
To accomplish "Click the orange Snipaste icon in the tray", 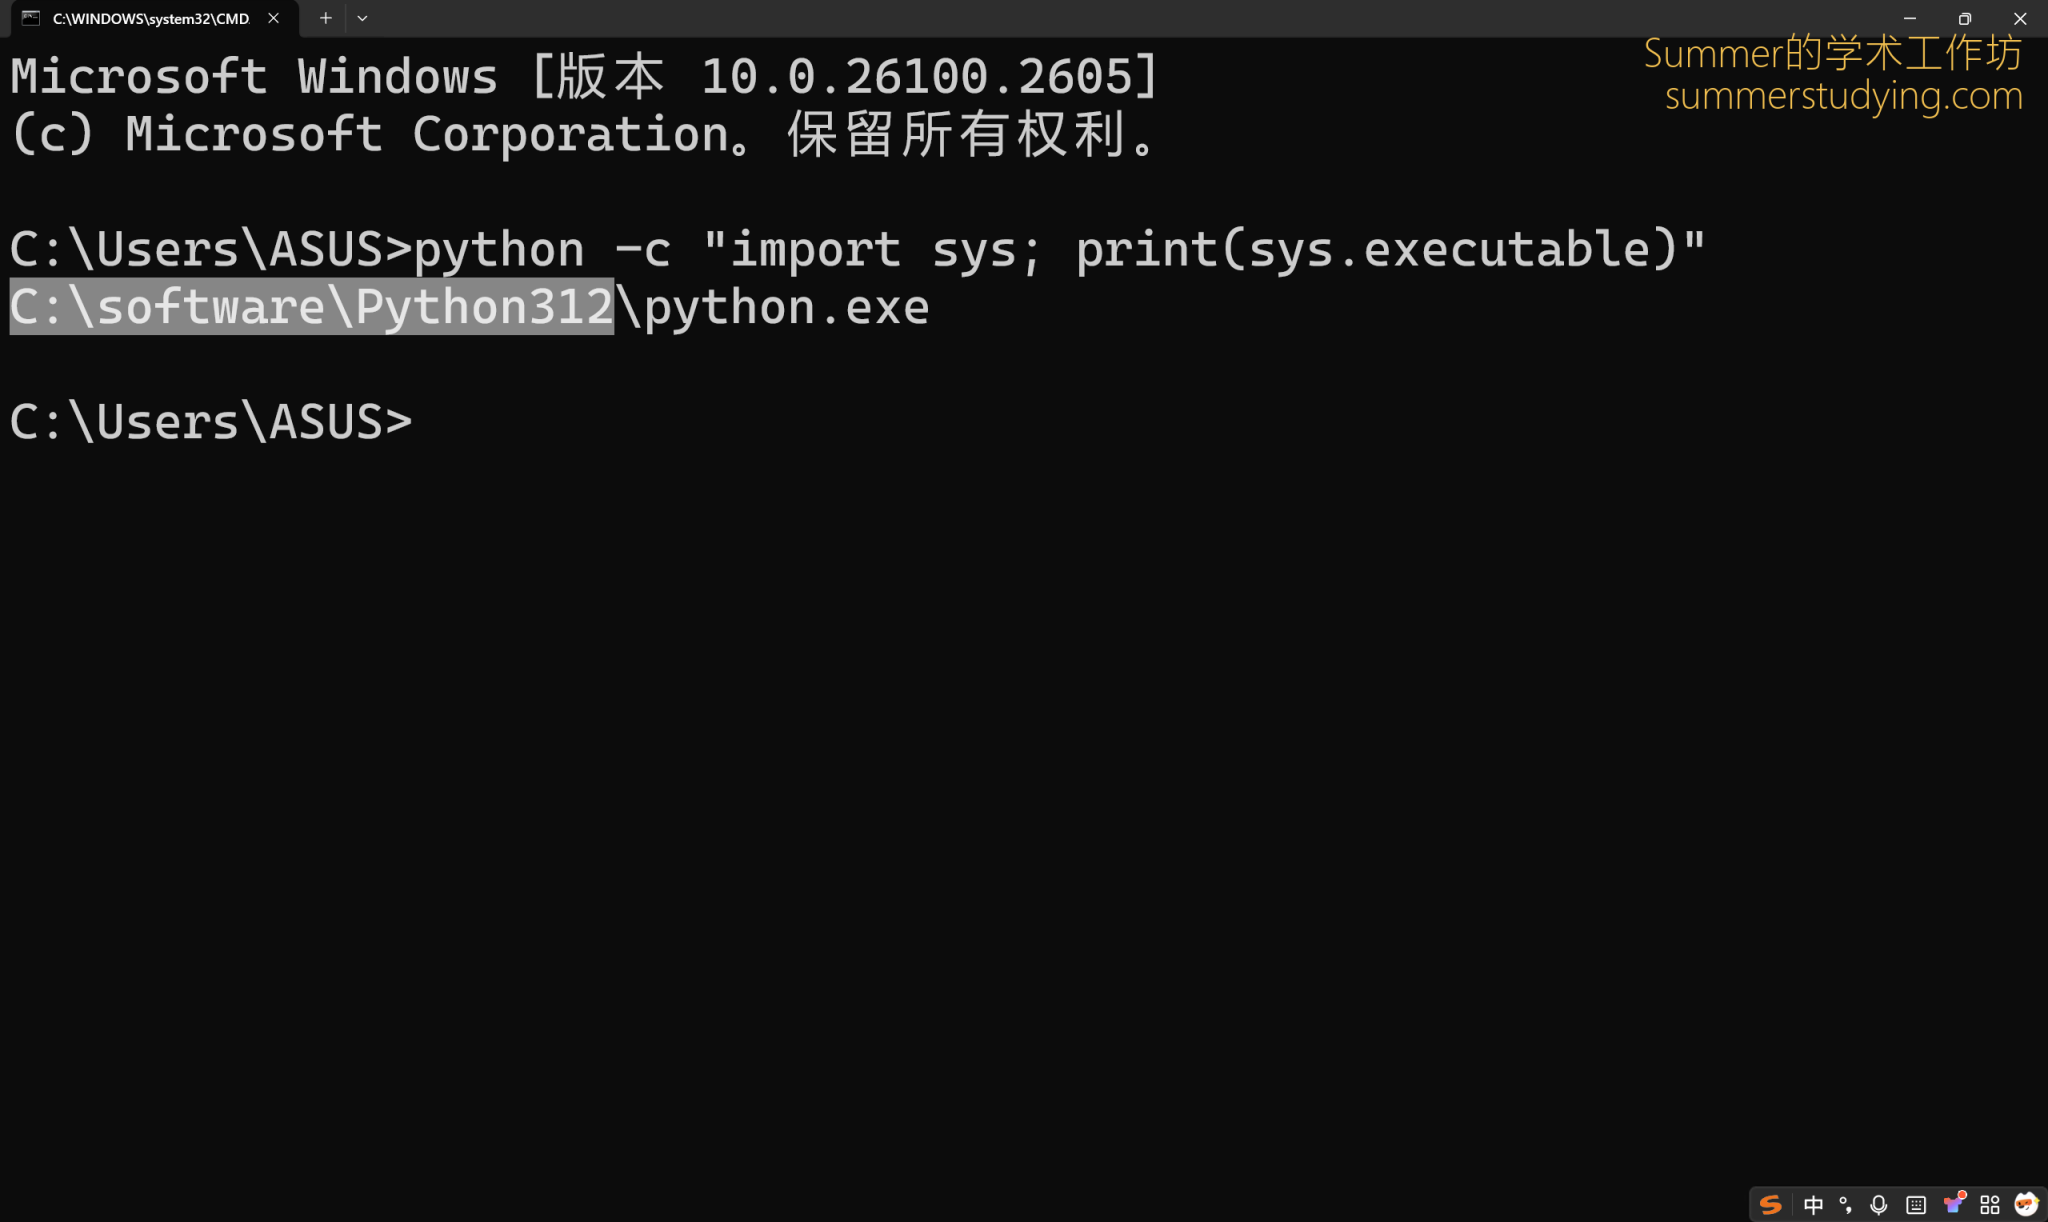I will click(x=1772, y=1205).
